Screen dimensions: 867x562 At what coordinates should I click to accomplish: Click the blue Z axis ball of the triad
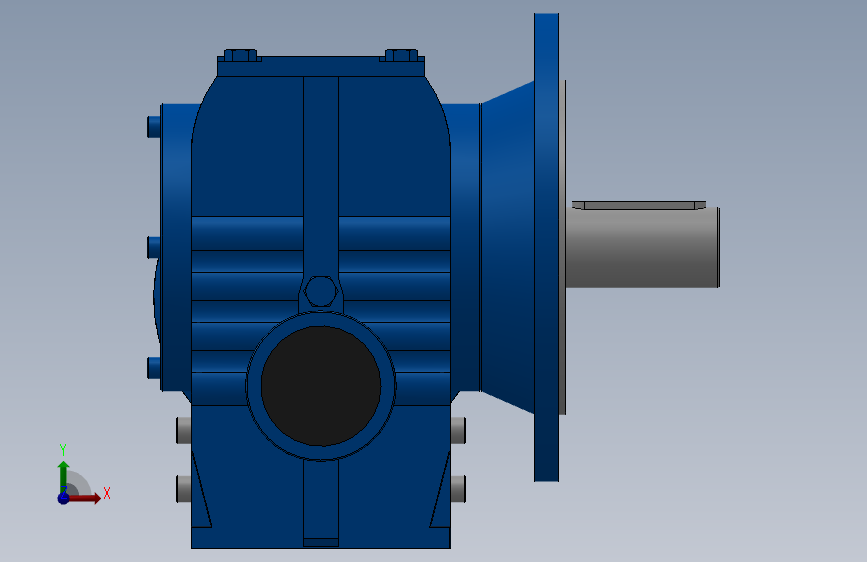coord(63,498)
